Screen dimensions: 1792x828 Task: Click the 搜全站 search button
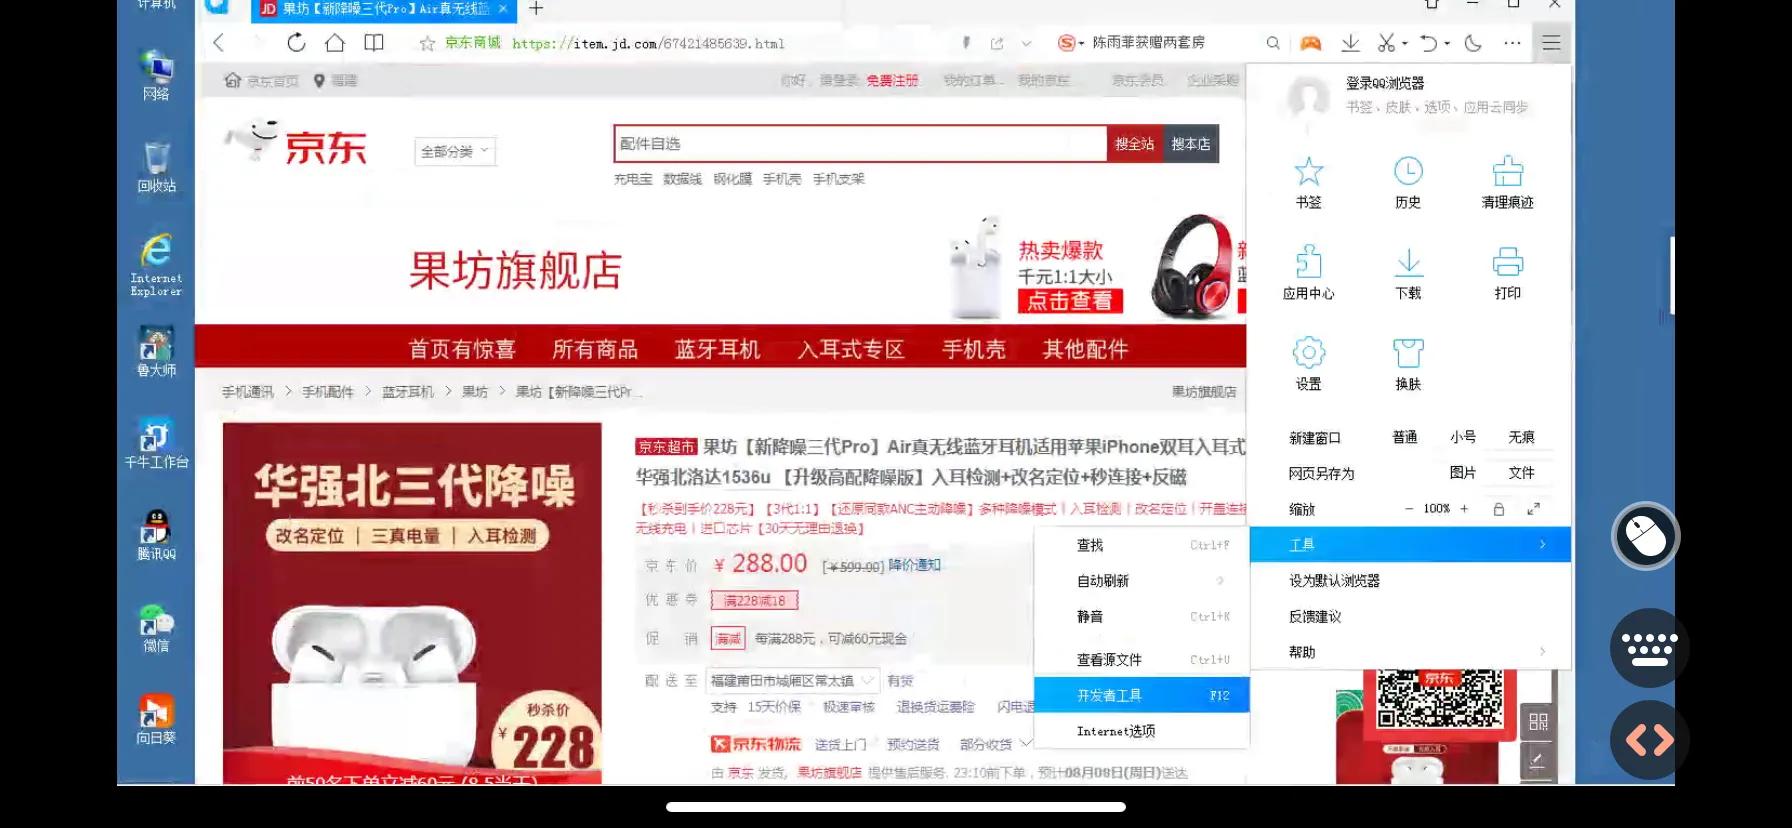(x=1135, y=144)
